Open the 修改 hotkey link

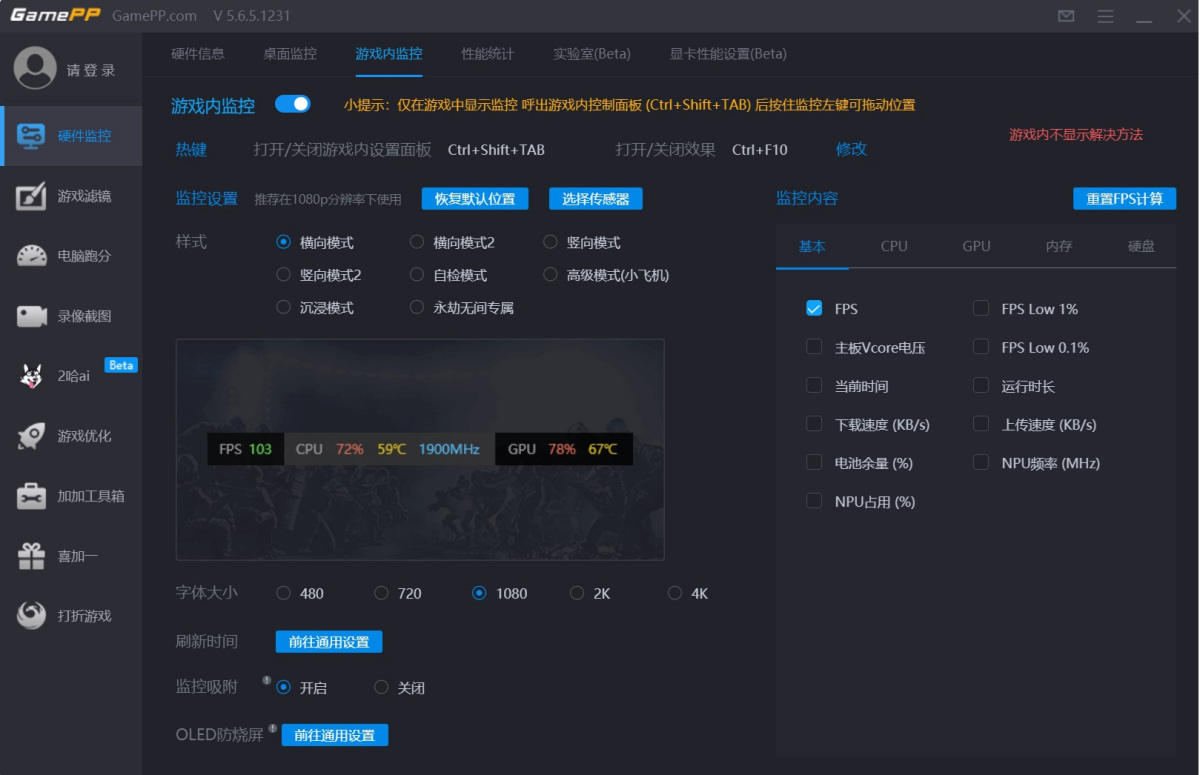click(x=851, y=148)
